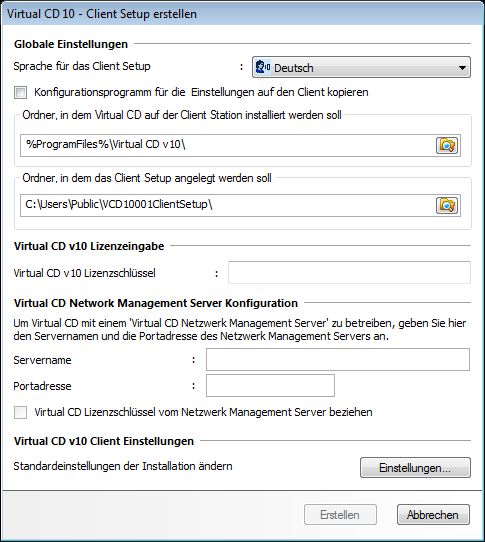The height and width of the screenshot is (542, 485).
Task: Click the C:\Users\Public\VCD10001ClientSetup\ path field
Action: point(227,205)
